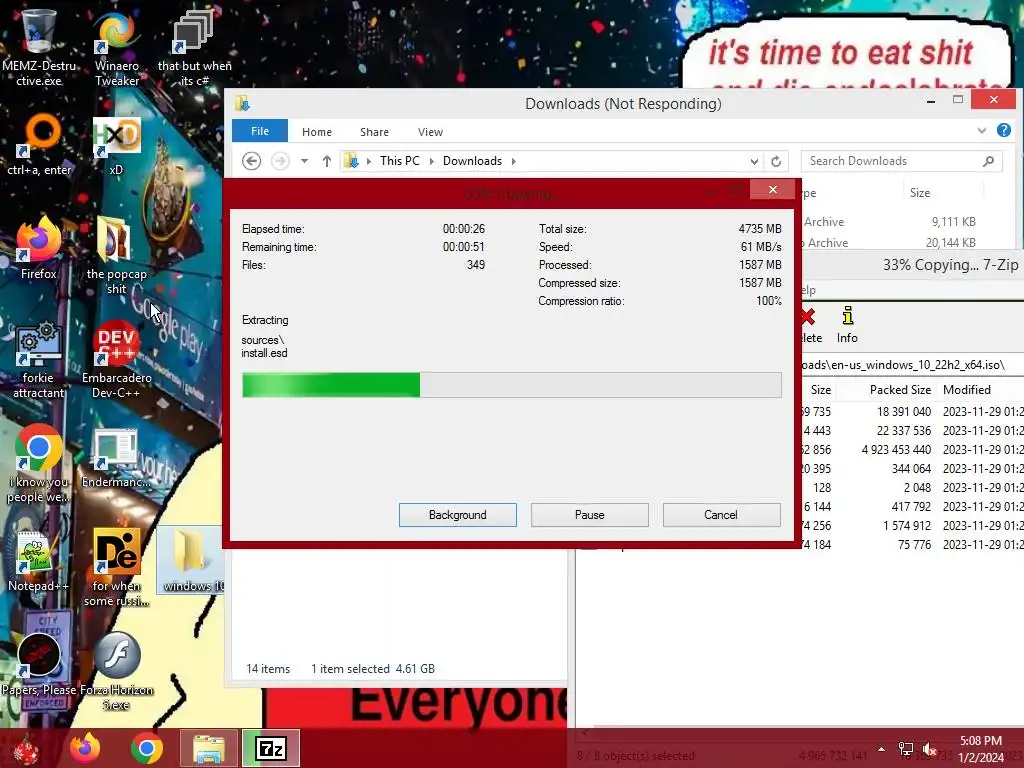Switch to File Explorer taskbar button
The height and width of the screenshot is (768, 1024).
pos(209,748)
